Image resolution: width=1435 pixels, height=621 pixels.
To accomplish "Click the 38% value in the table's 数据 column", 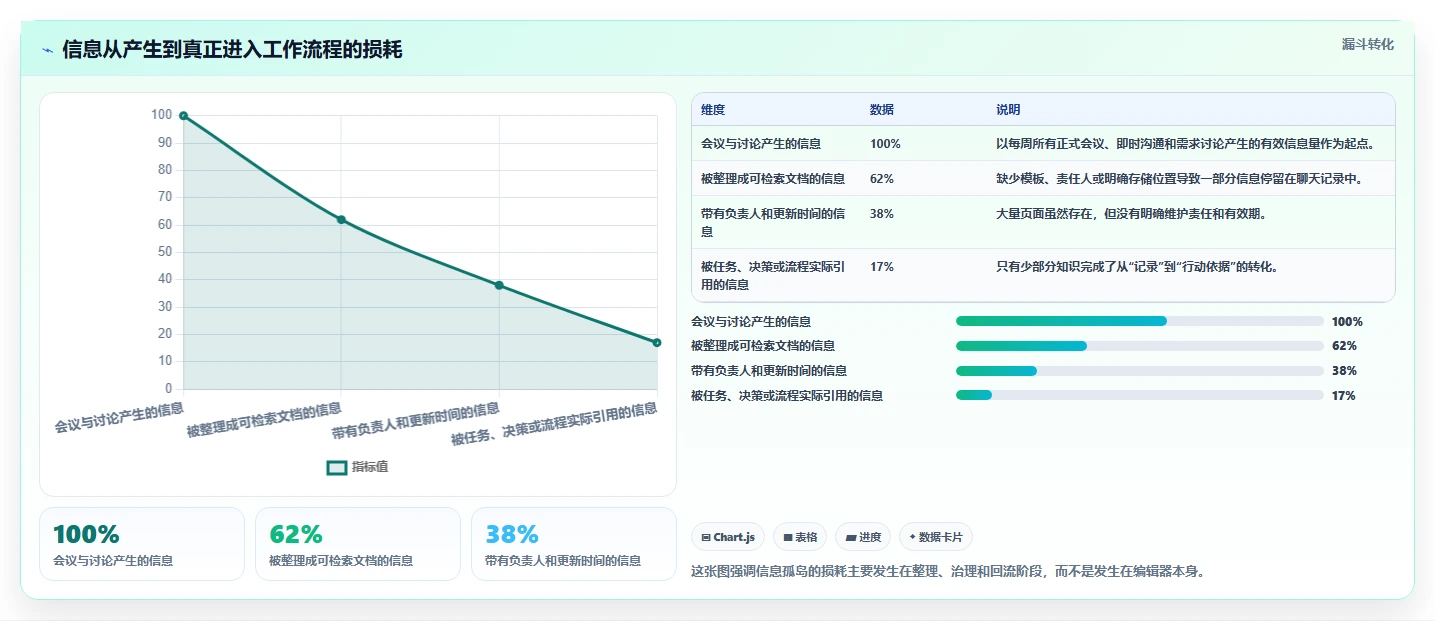I will click(x=882, y=214).
